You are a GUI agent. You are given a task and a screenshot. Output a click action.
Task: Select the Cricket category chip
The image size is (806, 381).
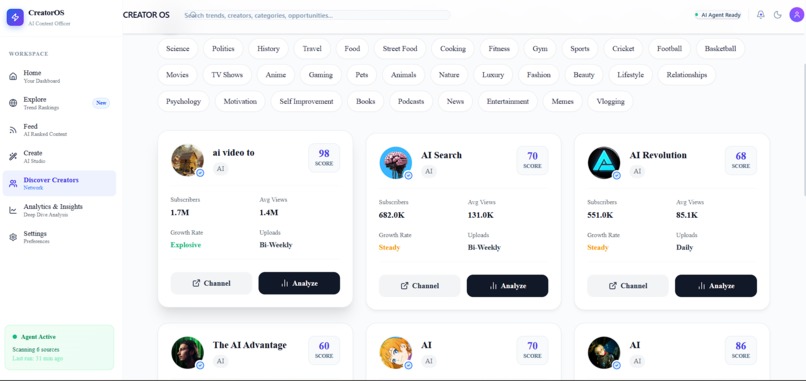(623, 48)
